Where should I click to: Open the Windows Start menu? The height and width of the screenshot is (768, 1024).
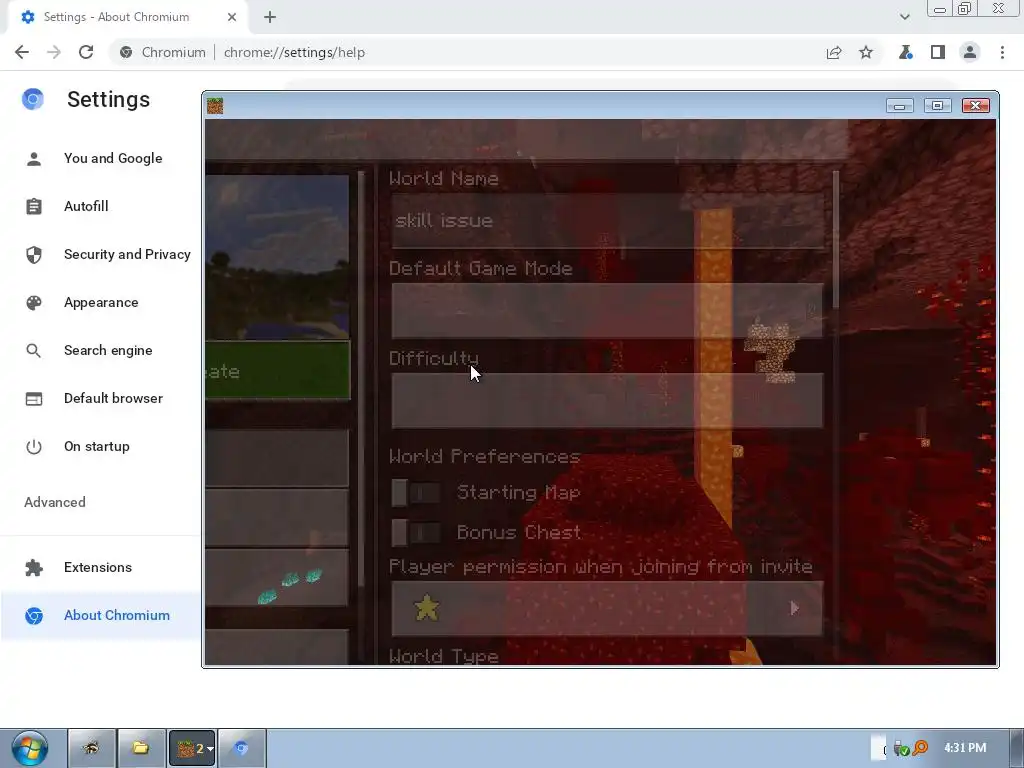pyautogui.click(x=29, y=748)
